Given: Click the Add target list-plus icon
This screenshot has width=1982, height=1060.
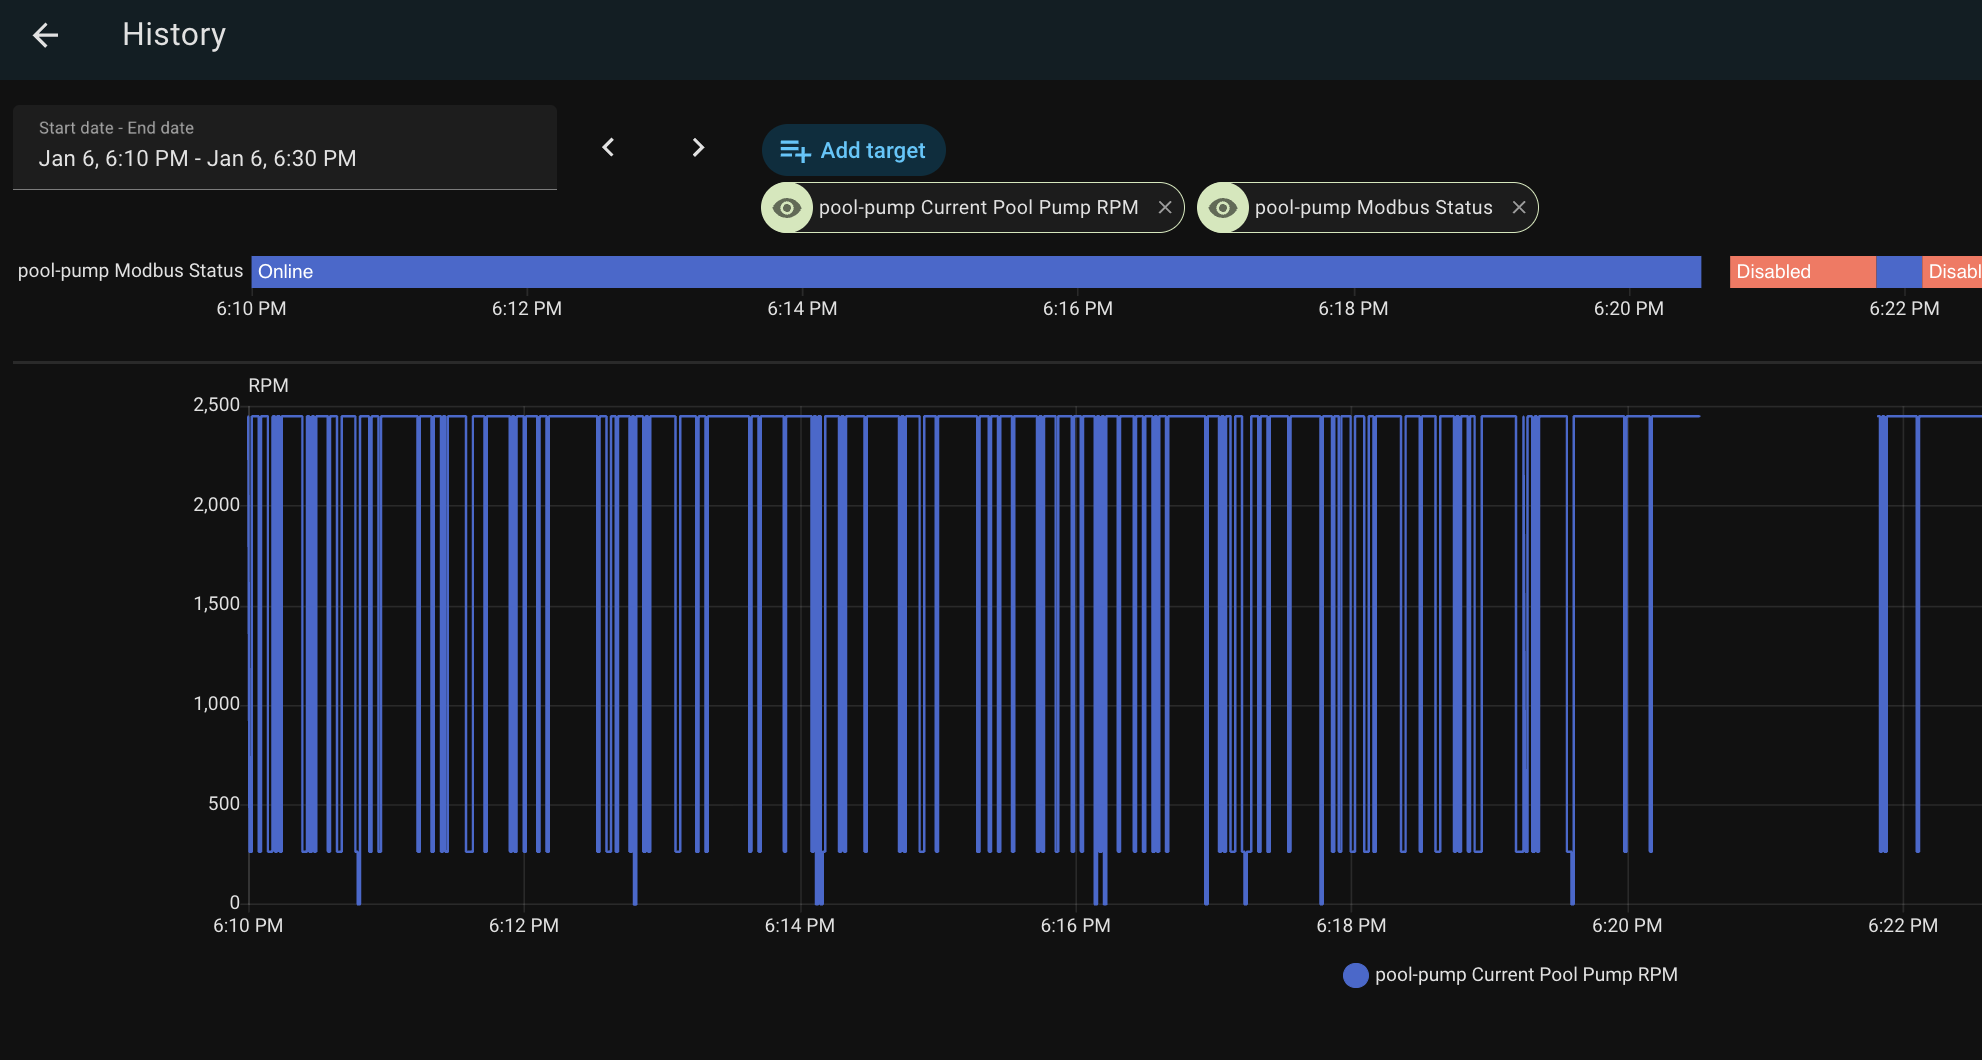Looking at the screenshot, I should point(794,151).
